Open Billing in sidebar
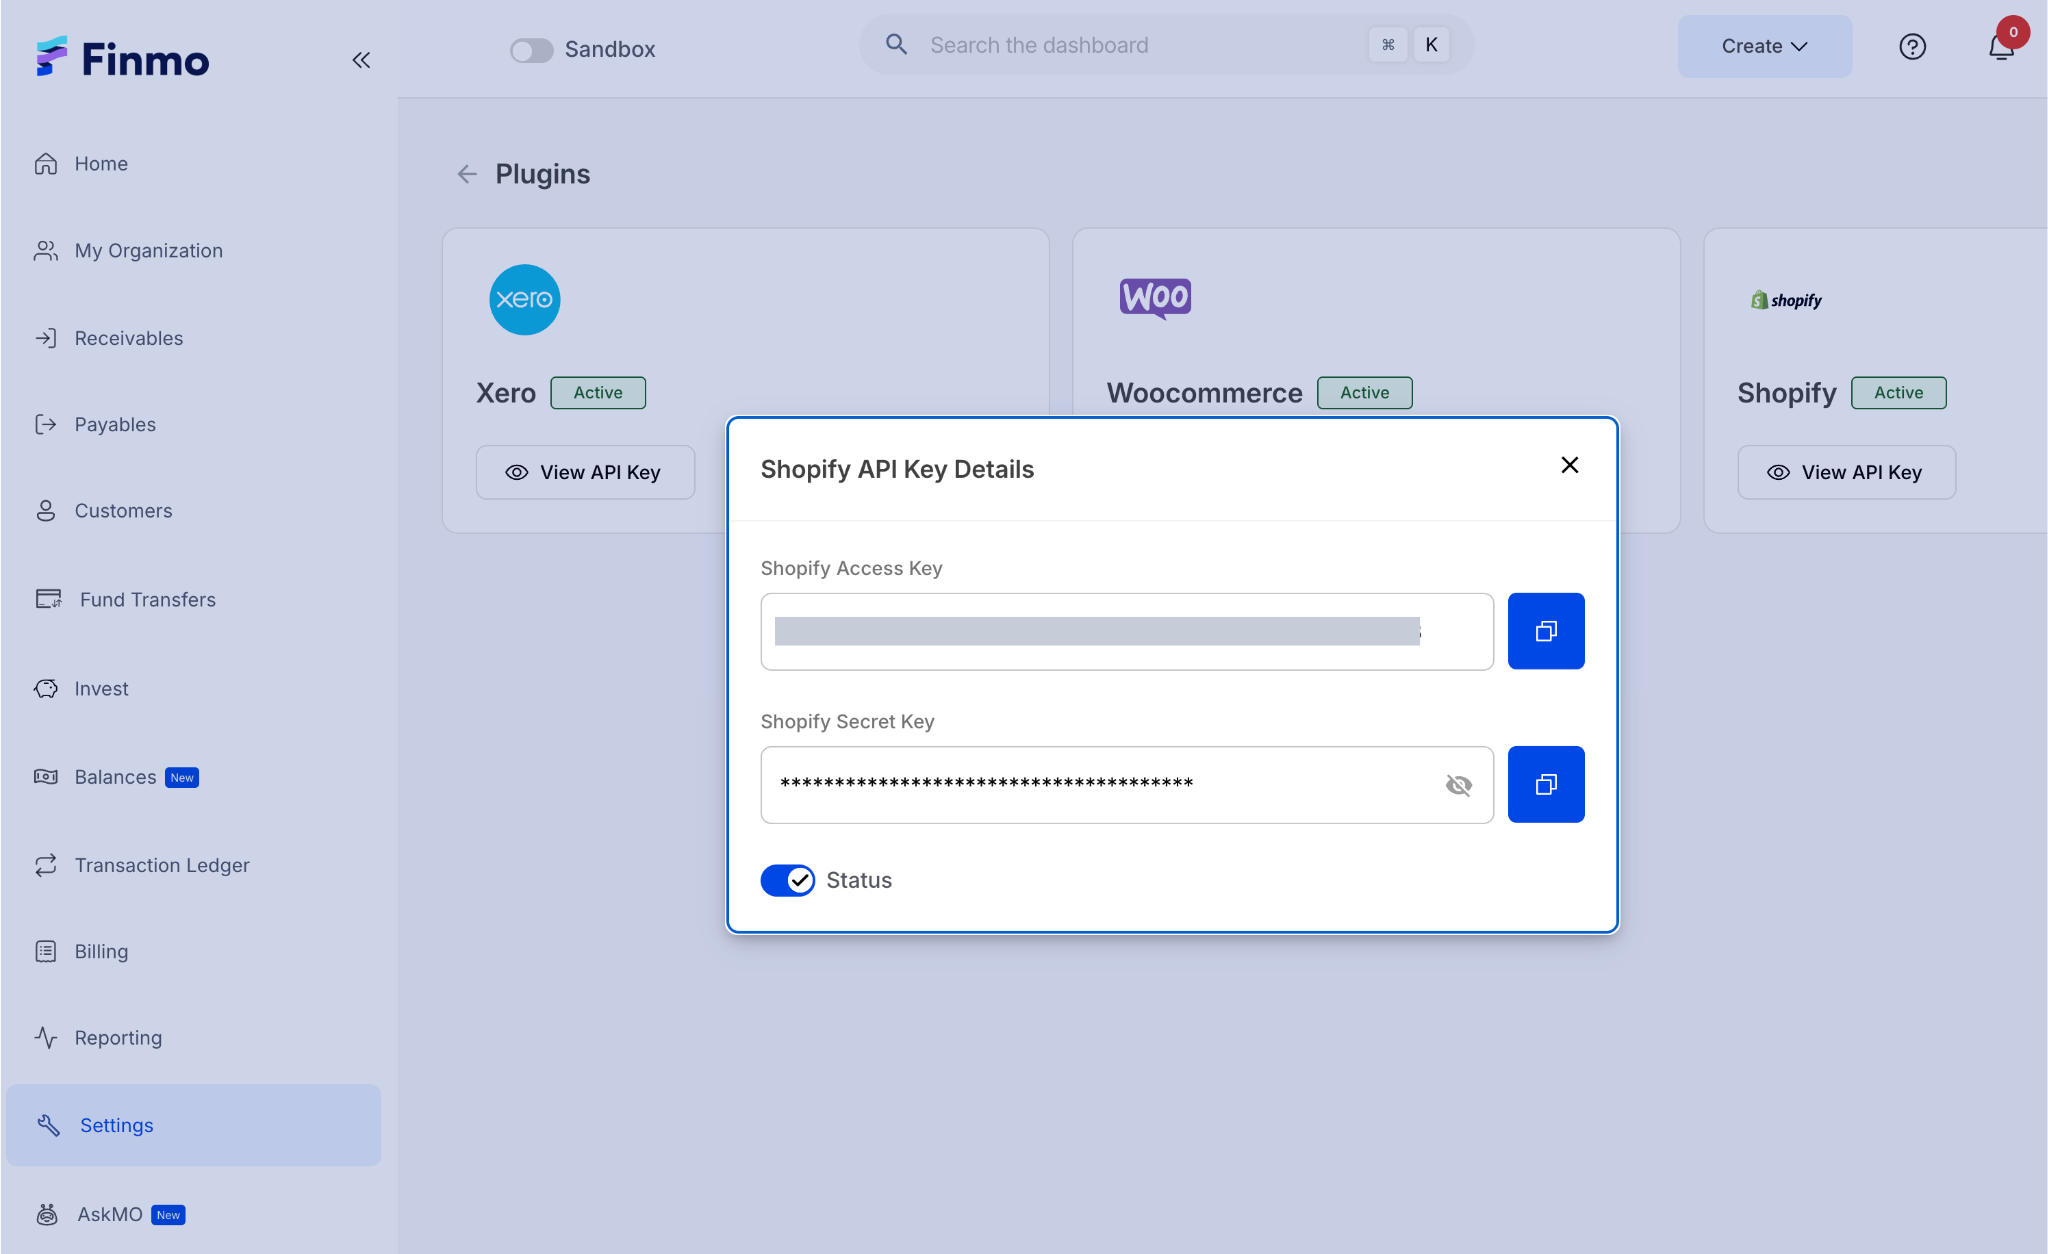This screenshot has width=2048, height=1254. point(193,951)
